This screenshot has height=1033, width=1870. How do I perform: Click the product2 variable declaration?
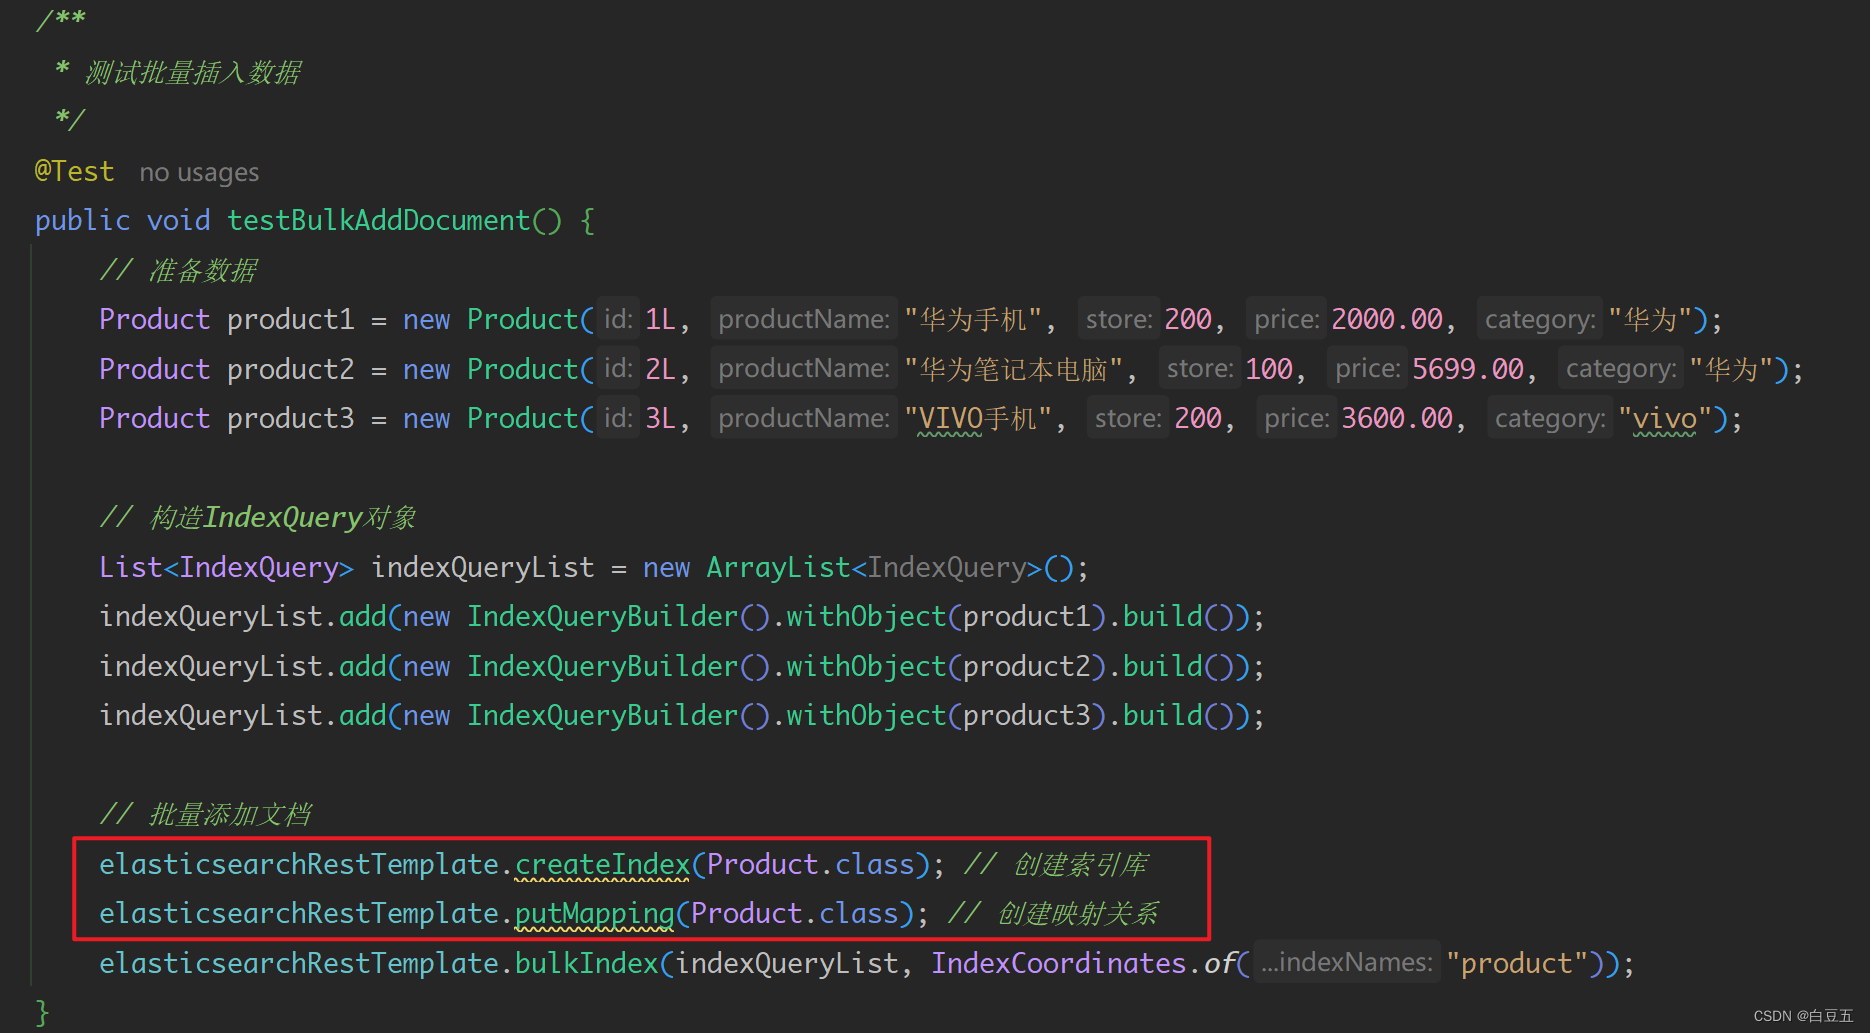click(290, 369)
